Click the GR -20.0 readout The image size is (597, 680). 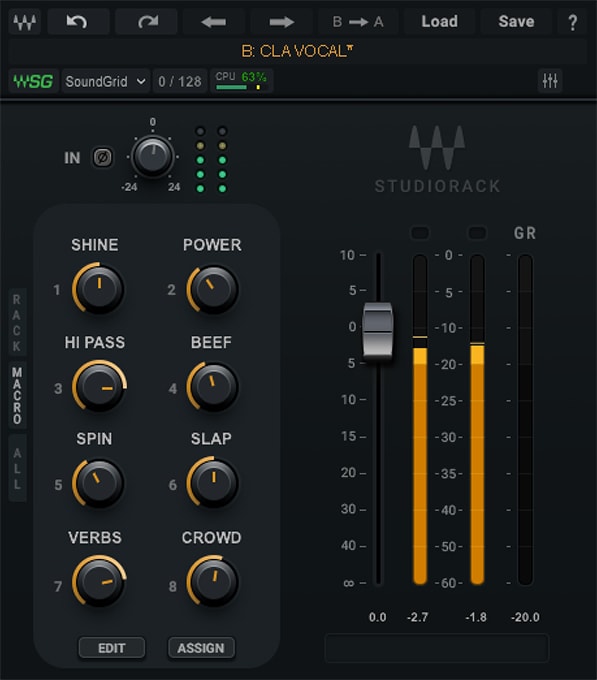pyautogui.click(x=525, y=617)
